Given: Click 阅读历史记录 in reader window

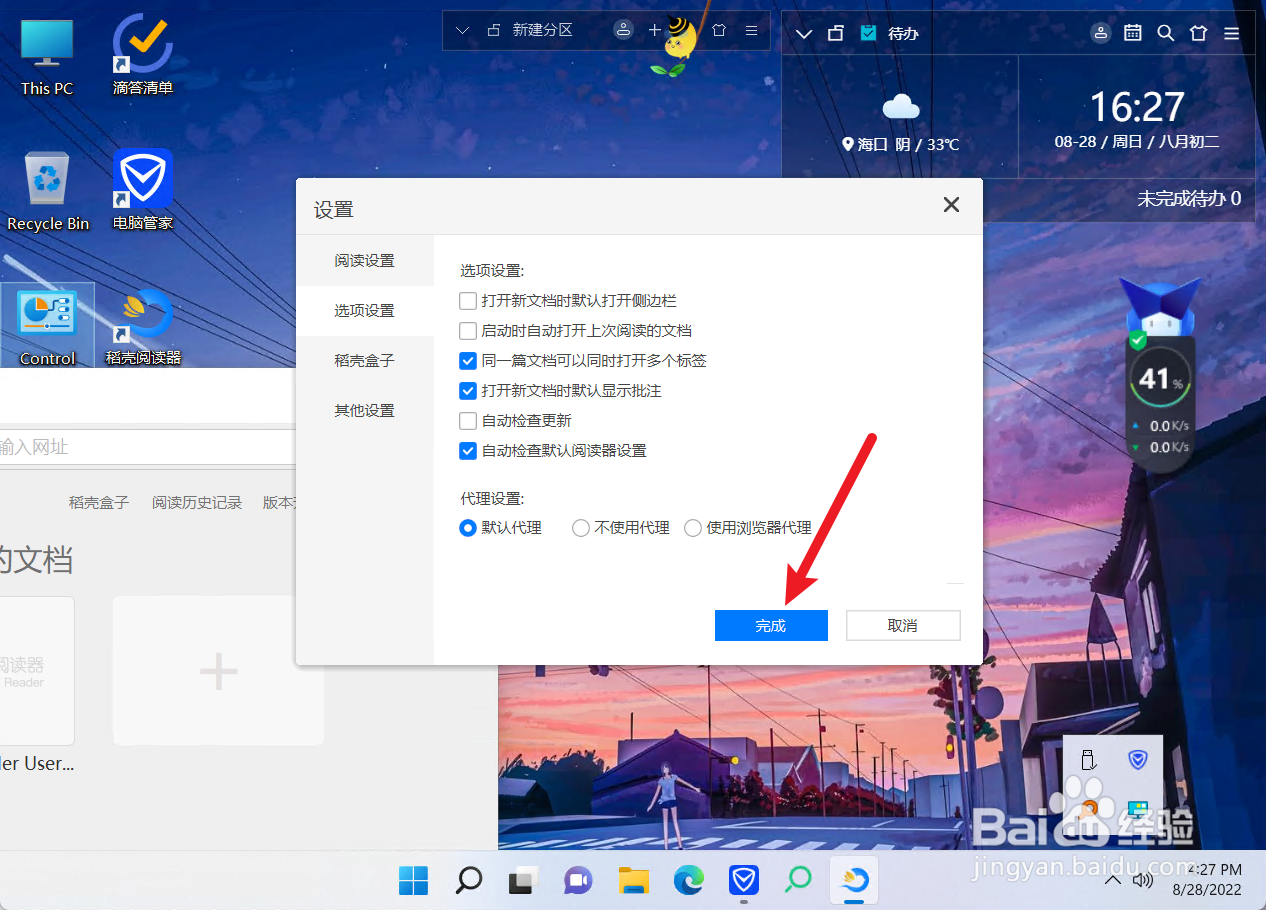Looking at the screenshot, I should tap(197, 502).
